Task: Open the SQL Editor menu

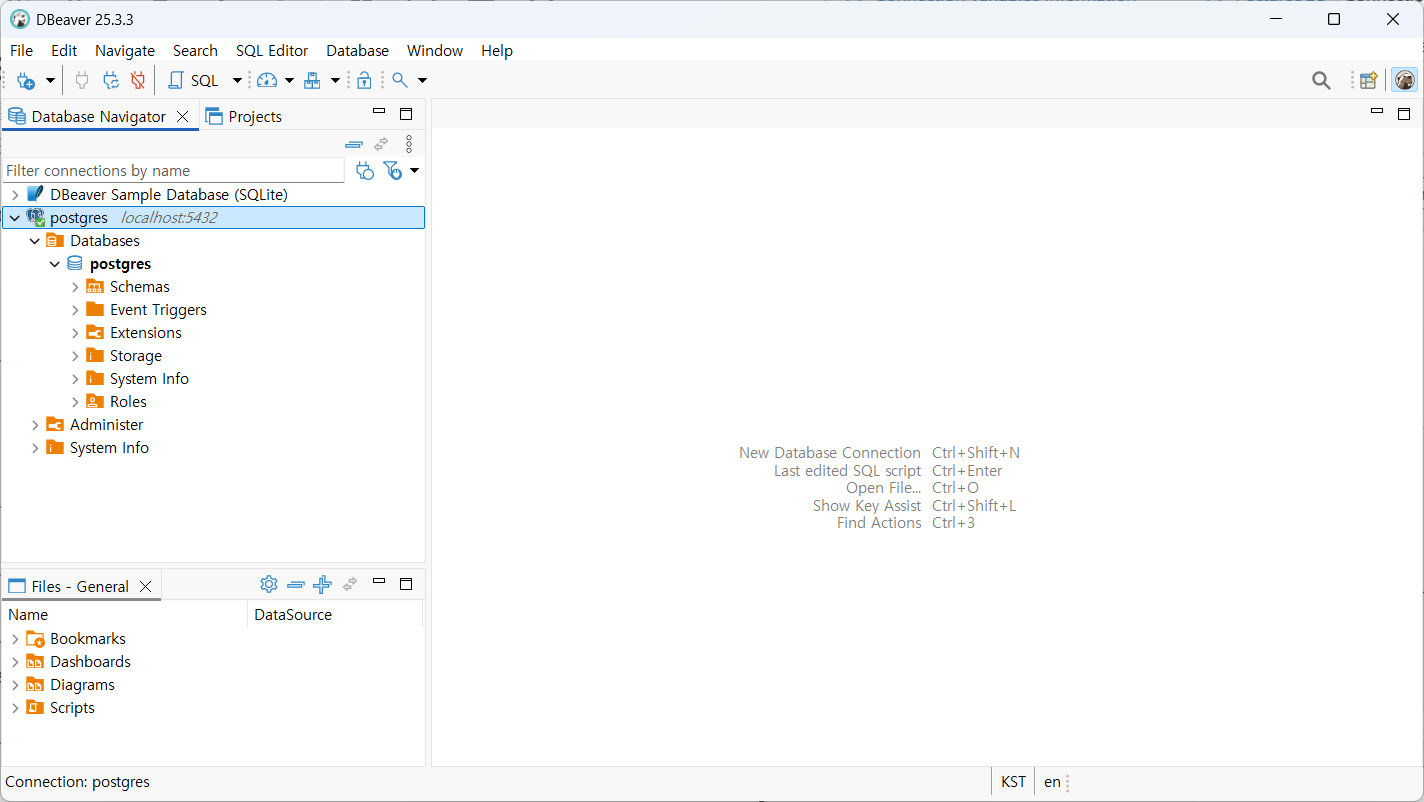Action: tap(272, 51)
